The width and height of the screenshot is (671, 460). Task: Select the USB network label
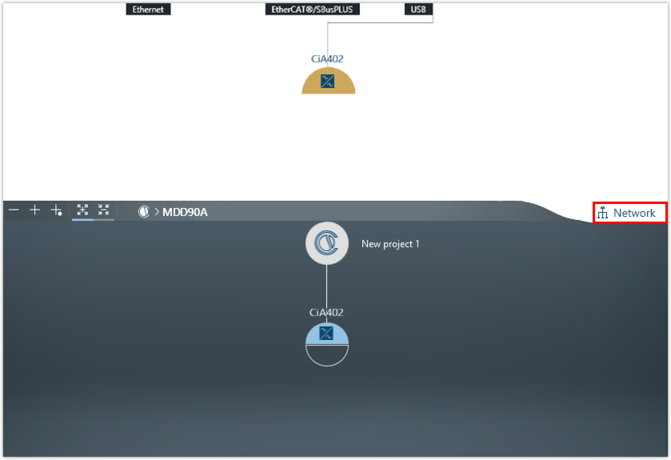419,9
